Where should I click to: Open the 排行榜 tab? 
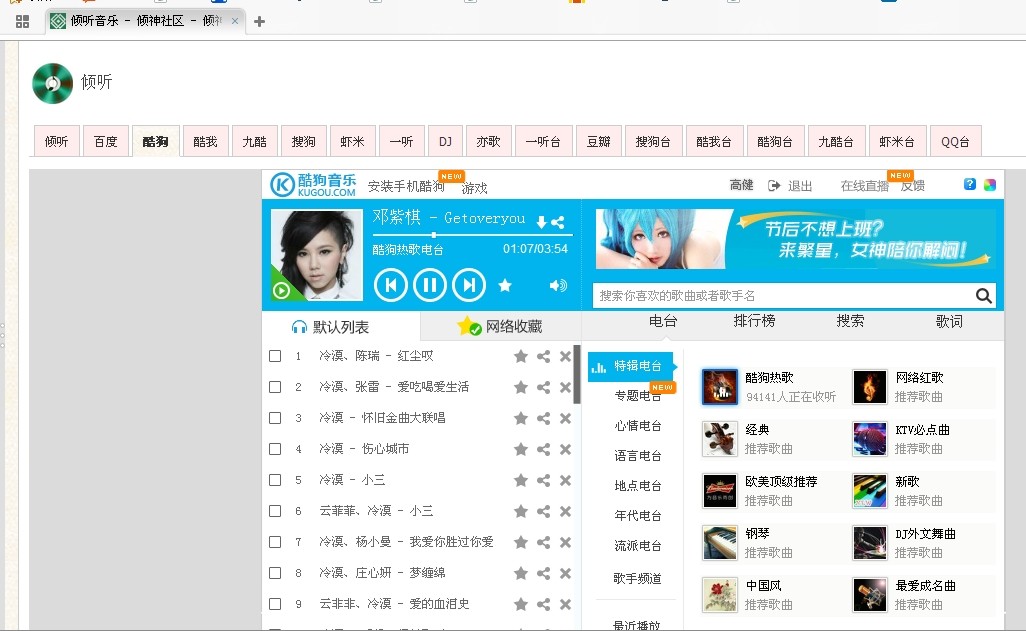point(754,321)
